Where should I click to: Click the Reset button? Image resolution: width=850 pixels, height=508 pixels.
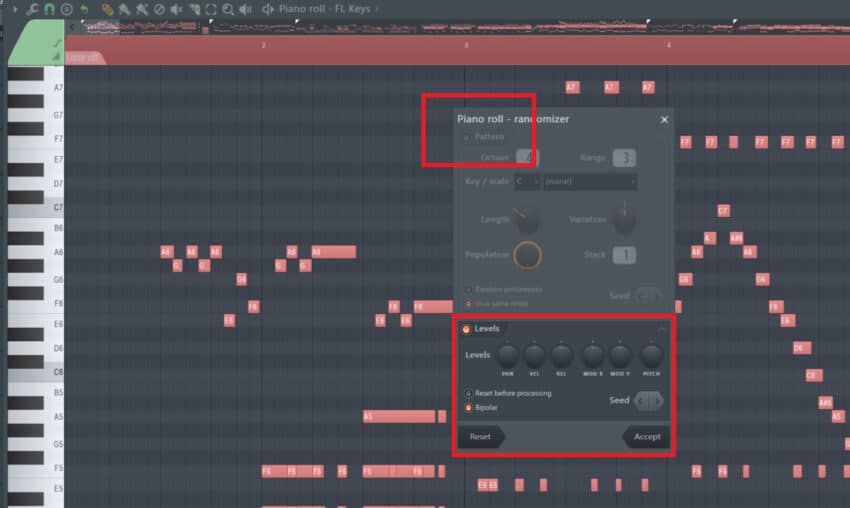coord(480,437)
